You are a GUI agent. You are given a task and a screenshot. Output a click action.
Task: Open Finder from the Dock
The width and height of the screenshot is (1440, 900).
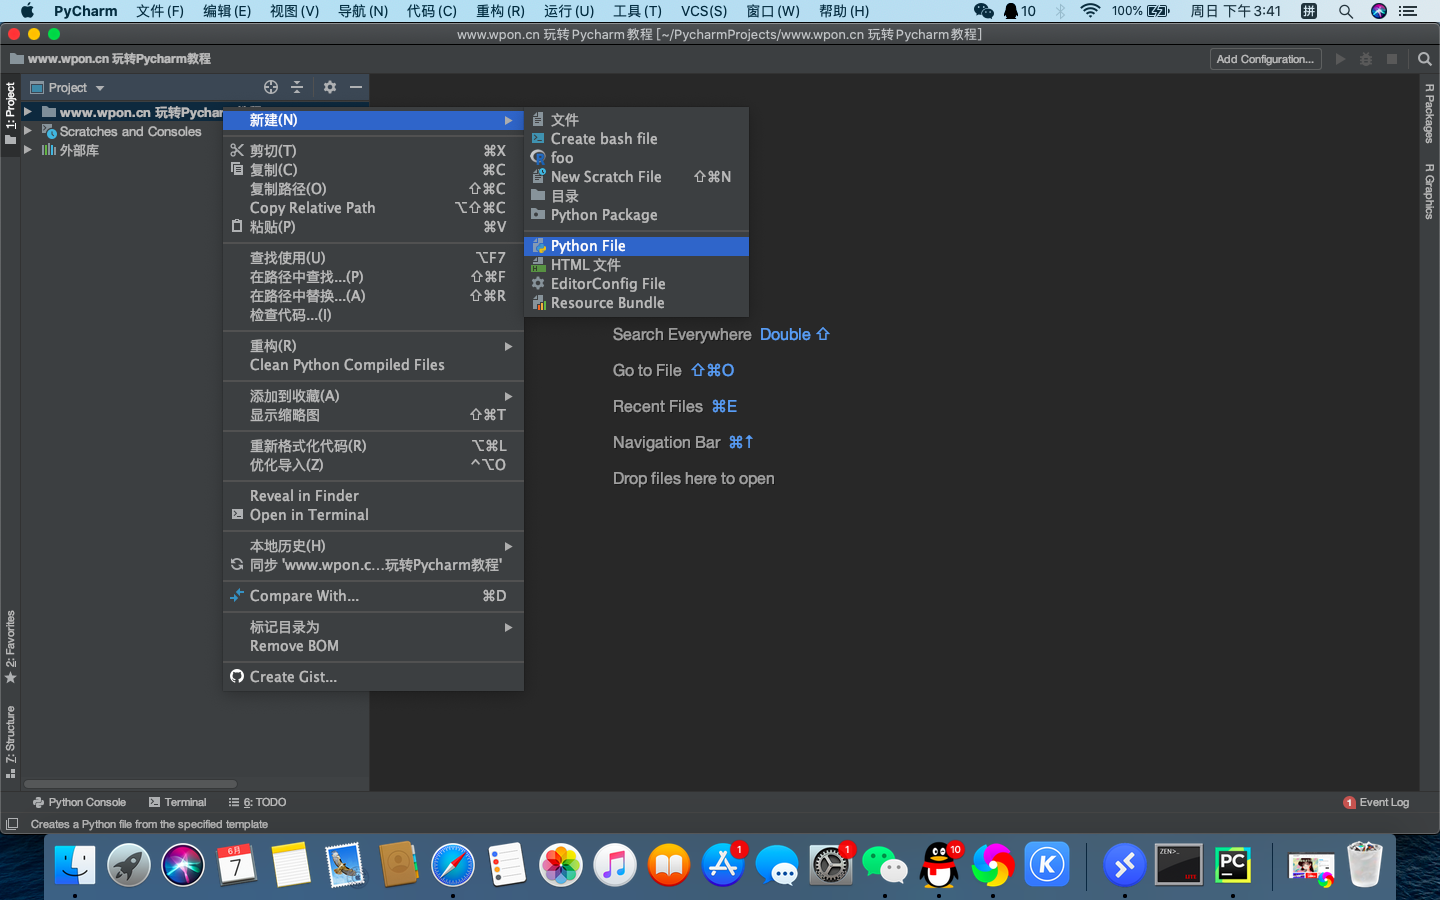(75, 865)
